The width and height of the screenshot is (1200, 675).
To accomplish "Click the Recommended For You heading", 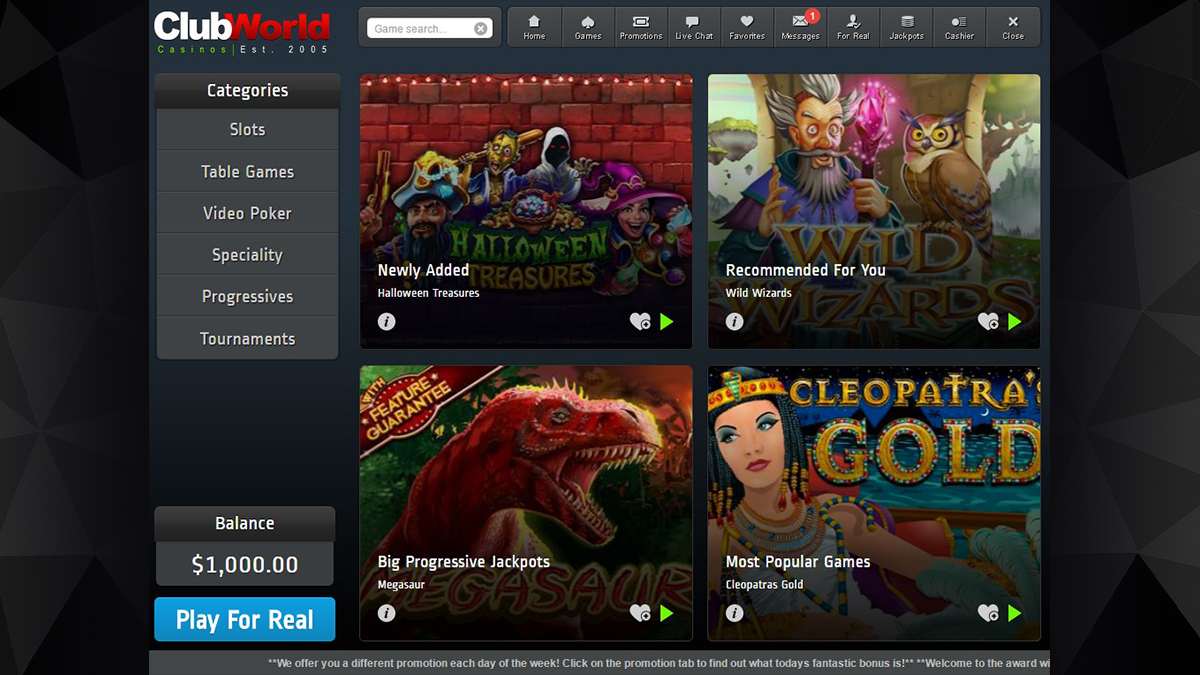I will pos(806,270).
